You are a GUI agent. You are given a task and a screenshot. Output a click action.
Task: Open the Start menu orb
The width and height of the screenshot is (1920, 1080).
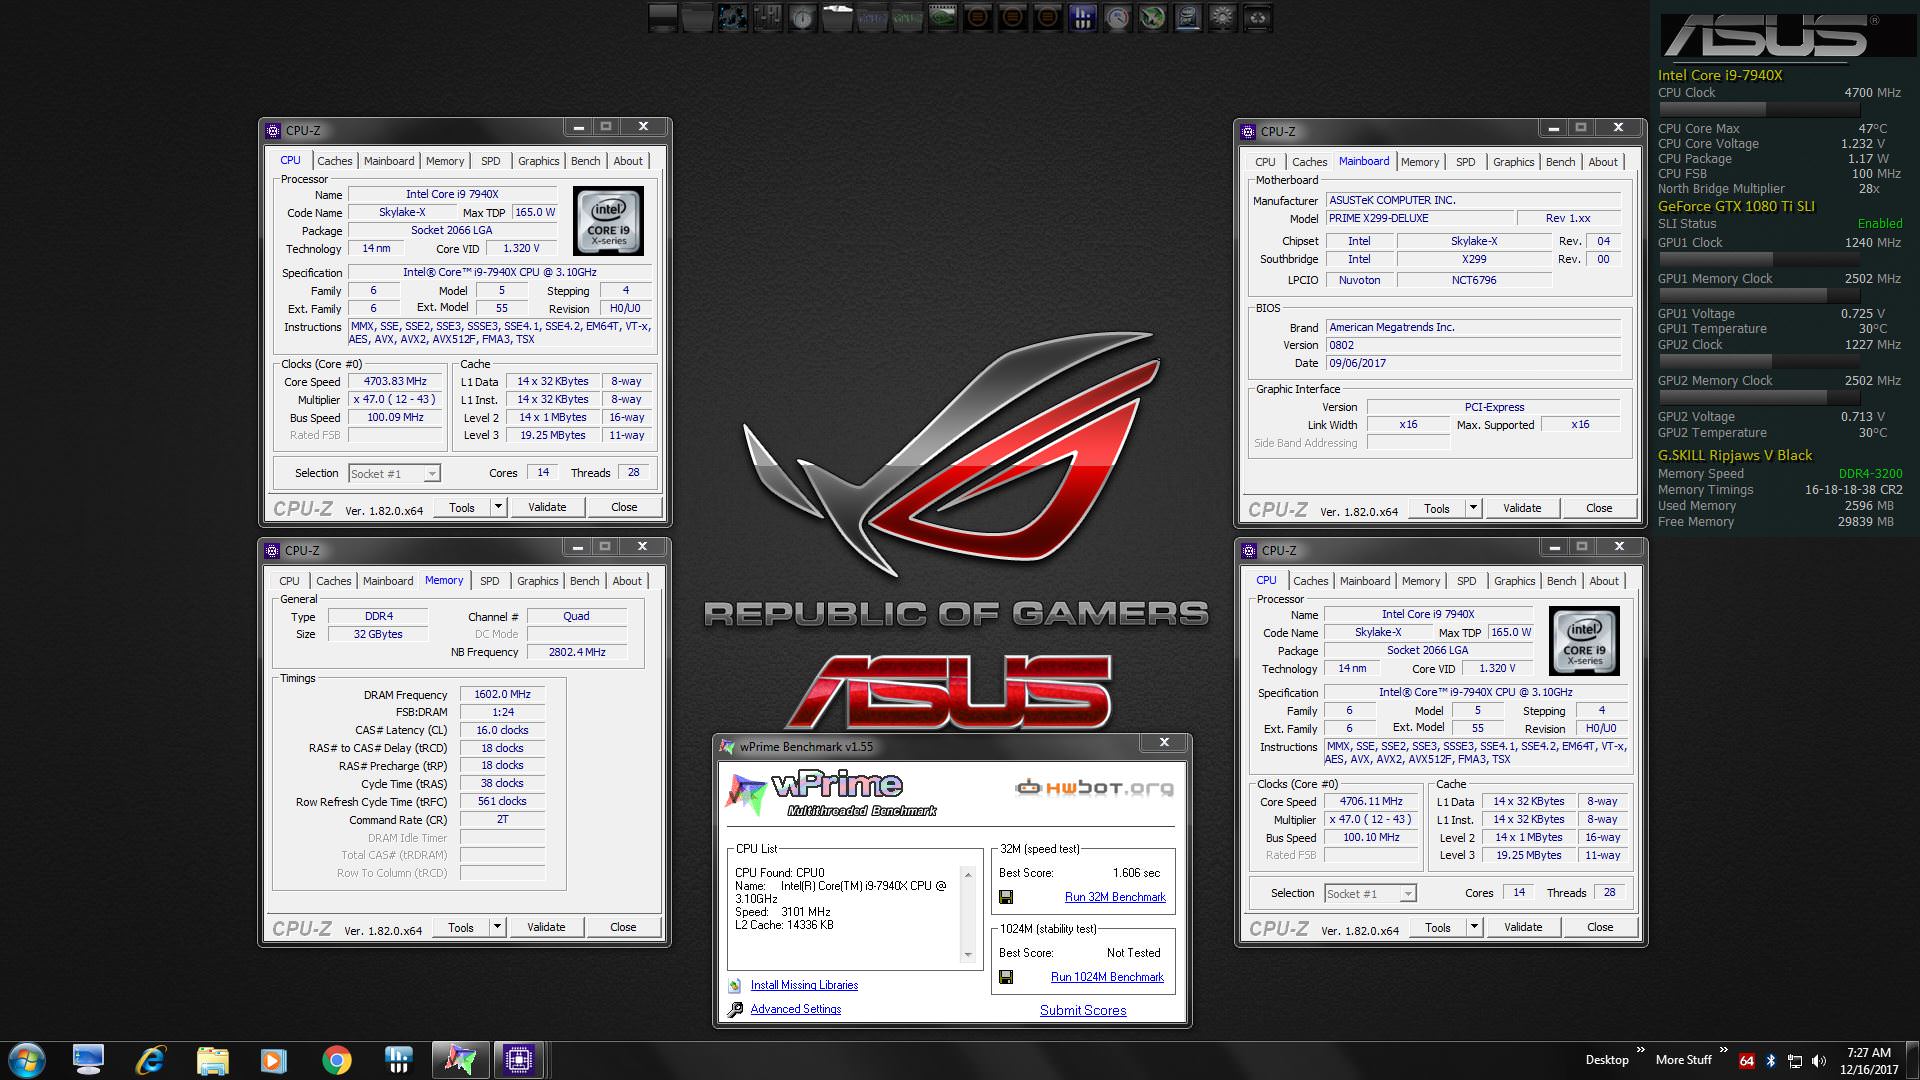pyautogui.click(x=26, y=1059)
